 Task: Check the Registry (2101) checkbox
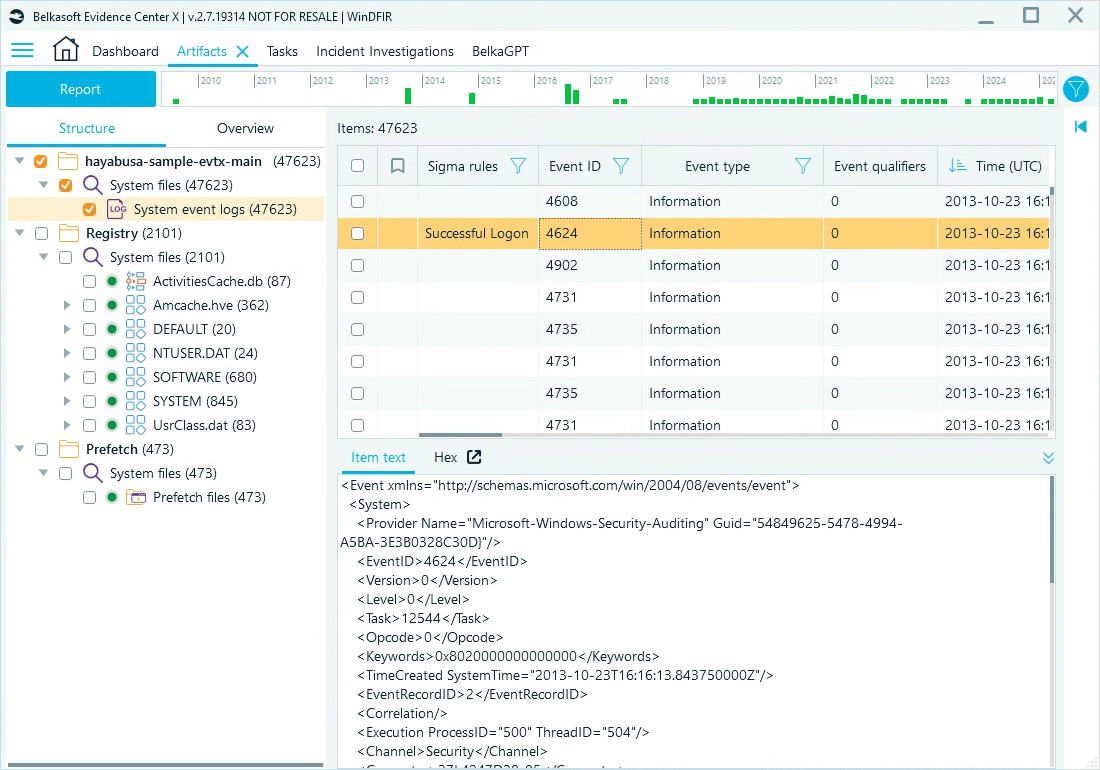point(41,234)
